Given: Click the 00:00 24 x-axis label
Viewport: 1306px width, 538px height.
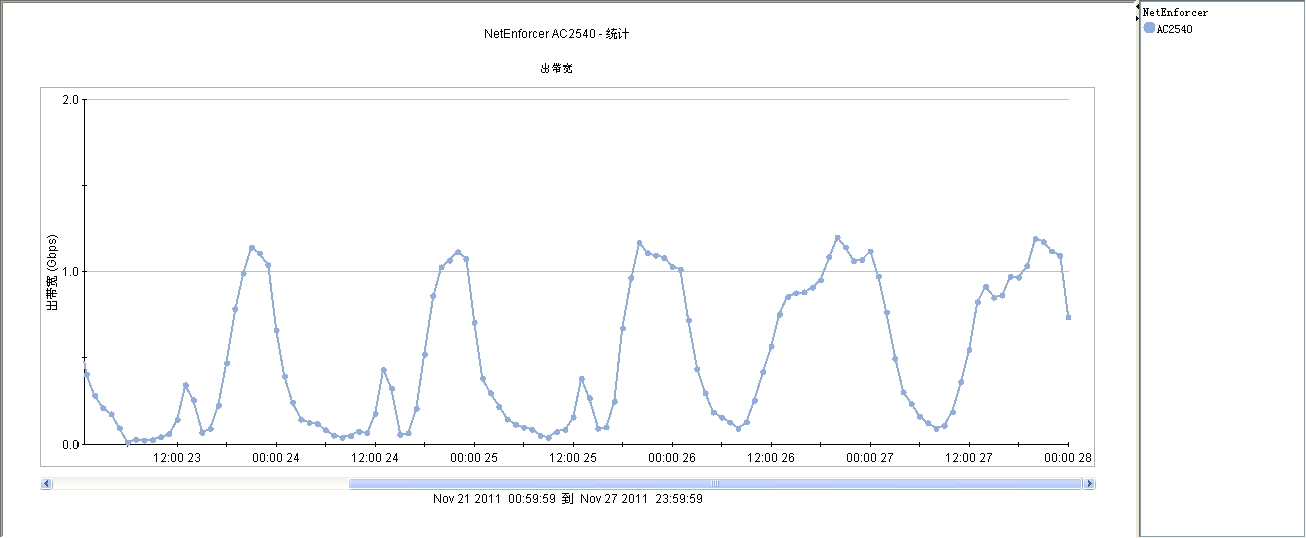Looking at the screenshot, I should pos(276,458).
